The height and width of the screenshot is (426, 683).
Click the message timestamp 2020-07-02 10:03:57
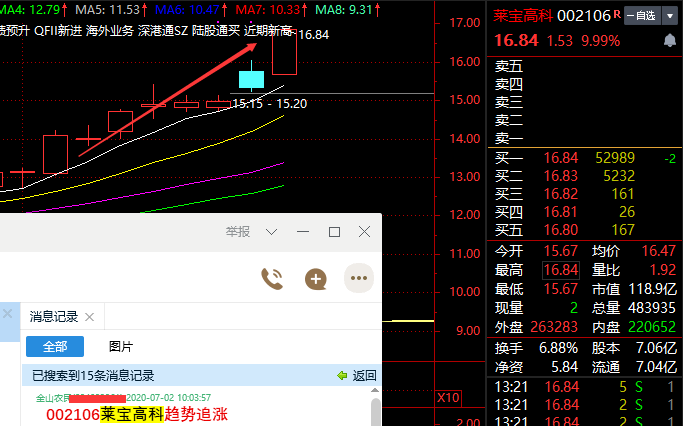[x=169, y=398]
